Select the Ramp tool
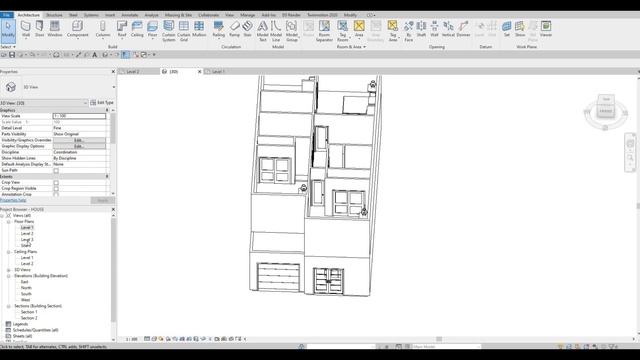 (234, 29)
